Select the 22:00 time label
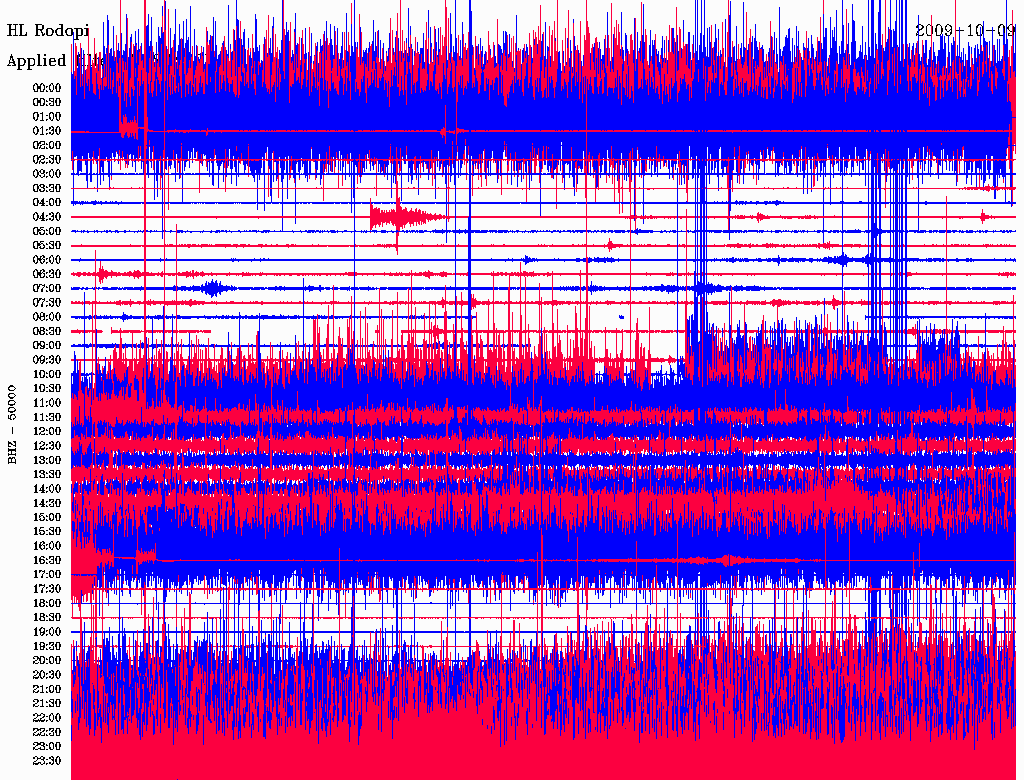 47,718
